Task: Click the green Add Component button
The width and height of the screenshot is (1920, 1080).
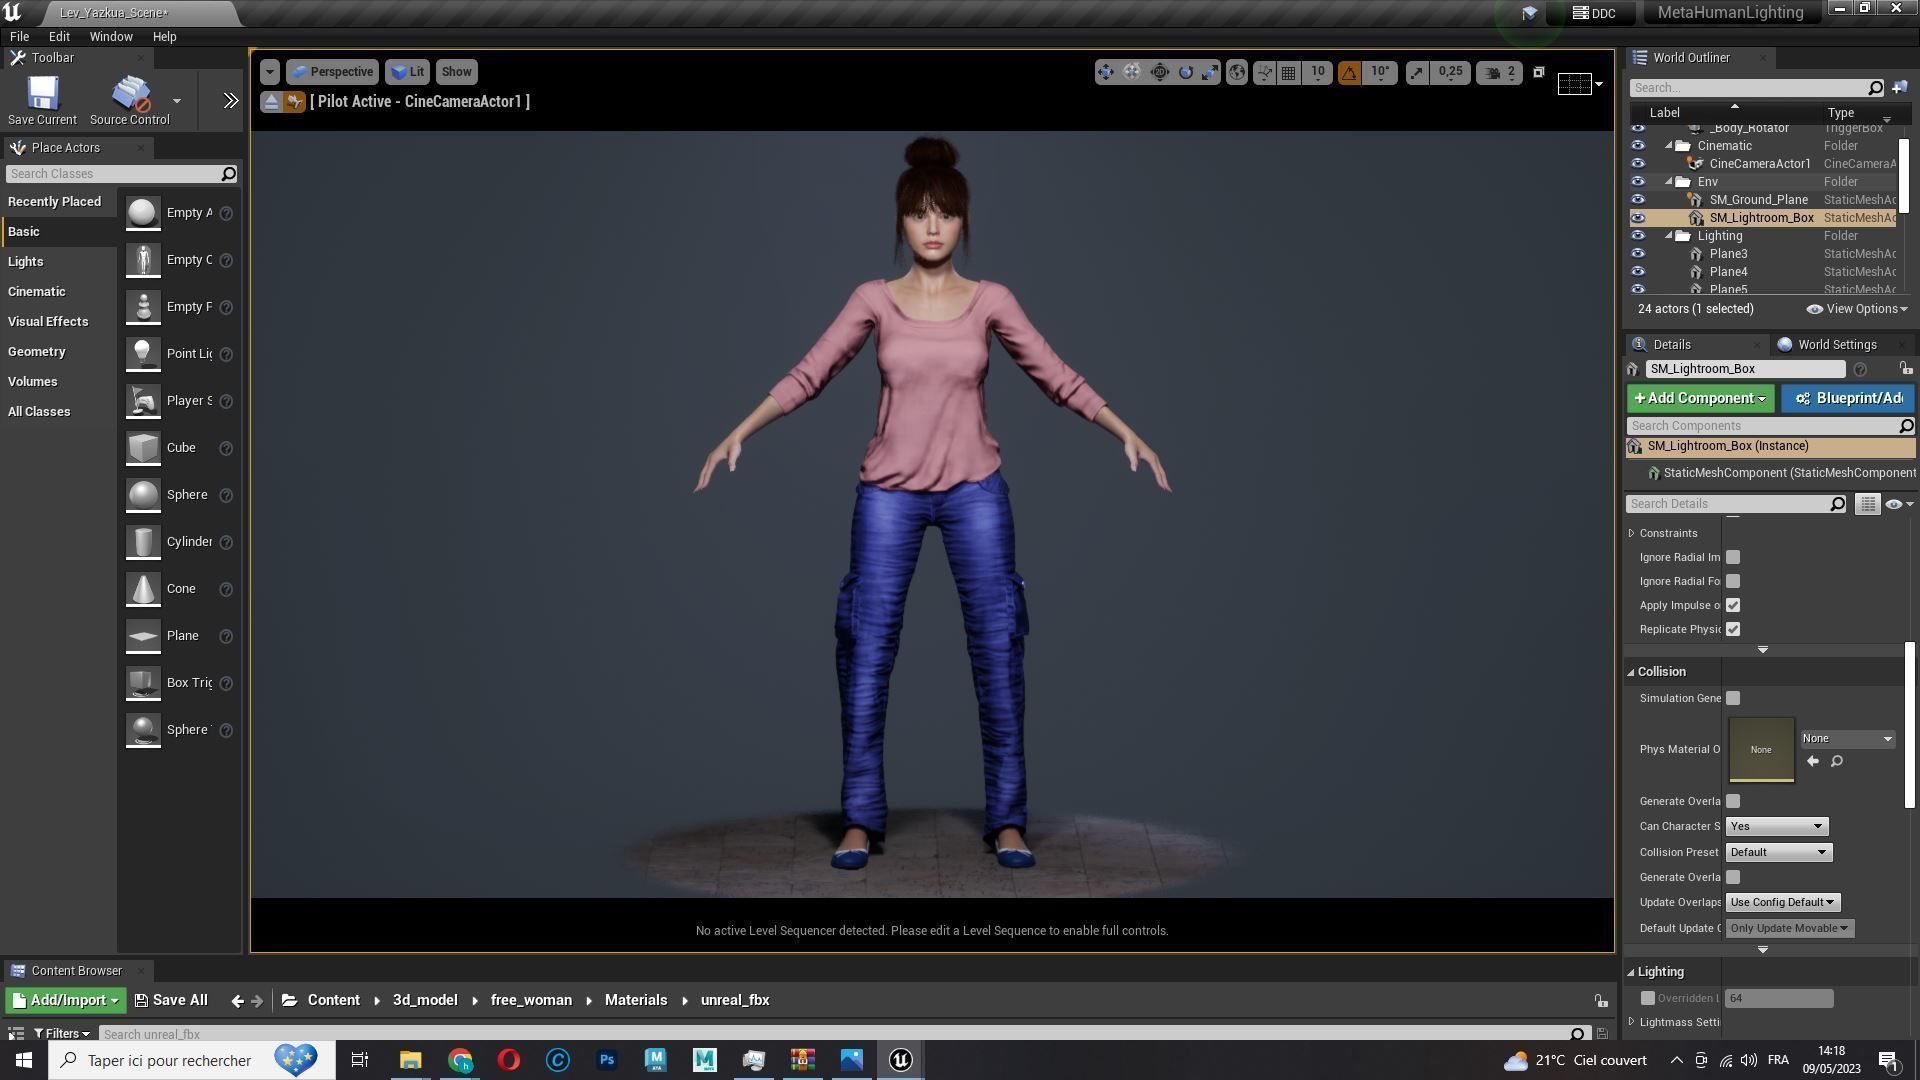Action: 1699,398
